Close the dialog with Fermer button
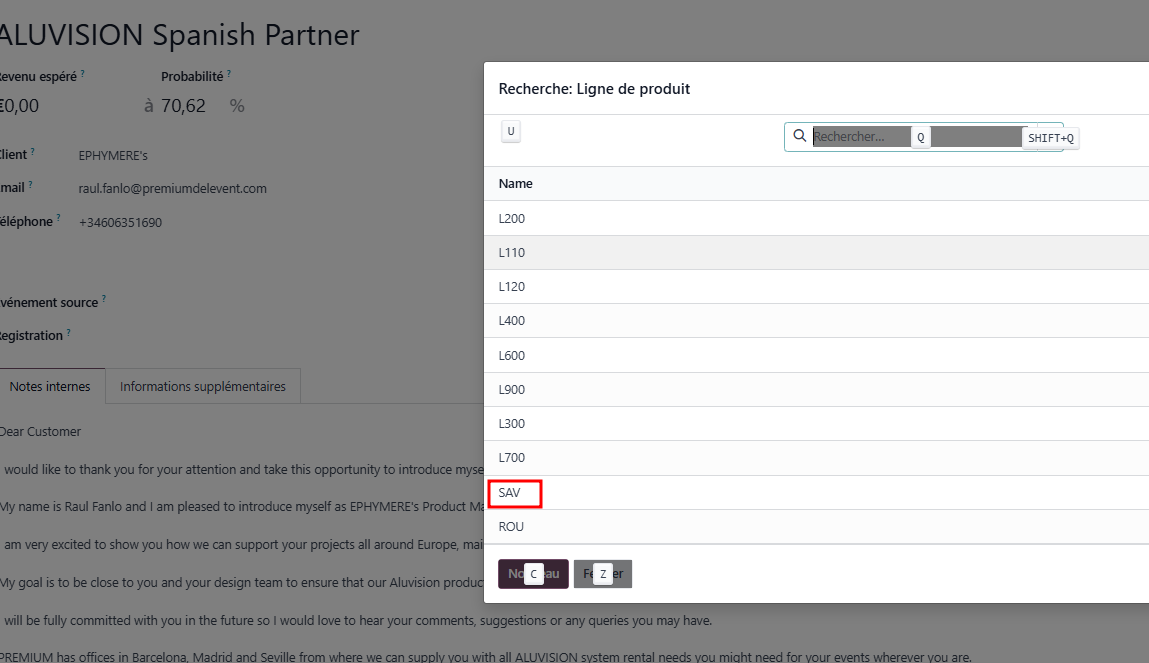The width and height of the screenshot is (1149, 663). 603,574
